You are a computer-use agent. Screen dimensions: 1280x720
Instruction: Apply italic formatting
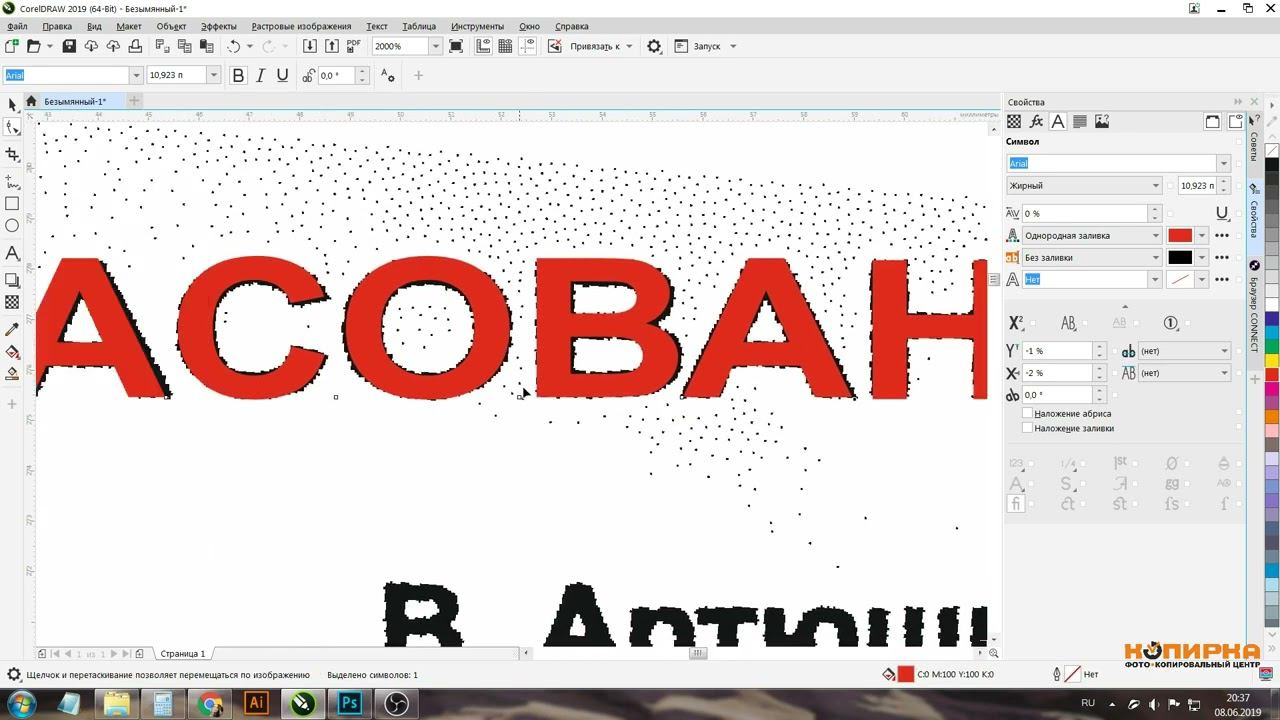tap(260, 75)
